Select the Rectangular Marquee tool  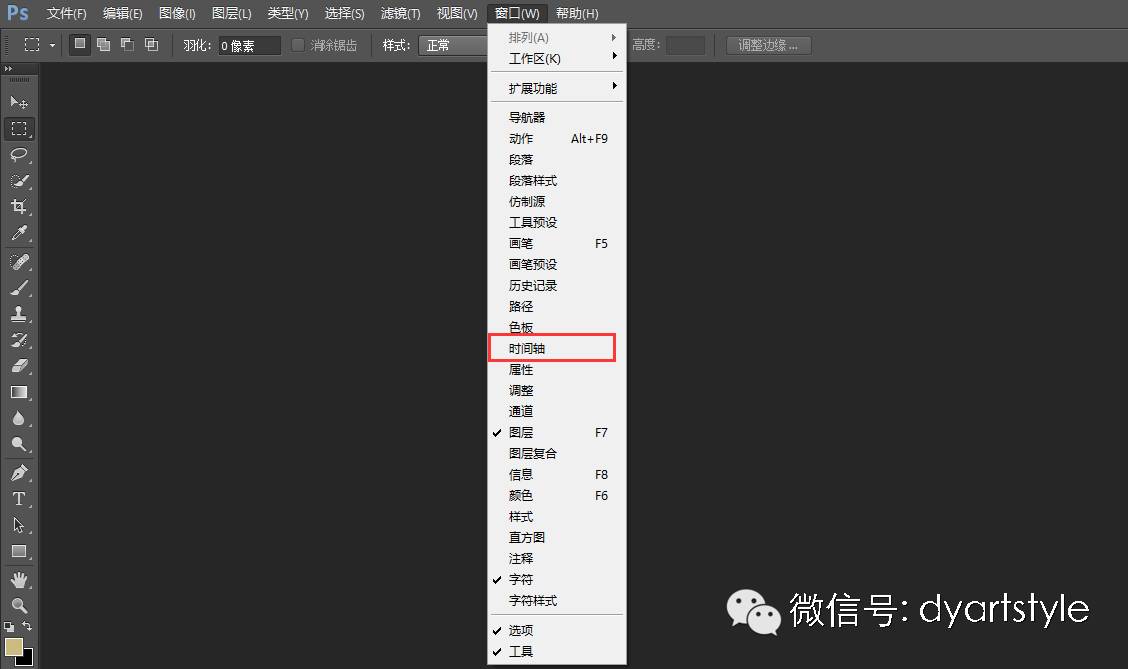click(x=17, y=128)
